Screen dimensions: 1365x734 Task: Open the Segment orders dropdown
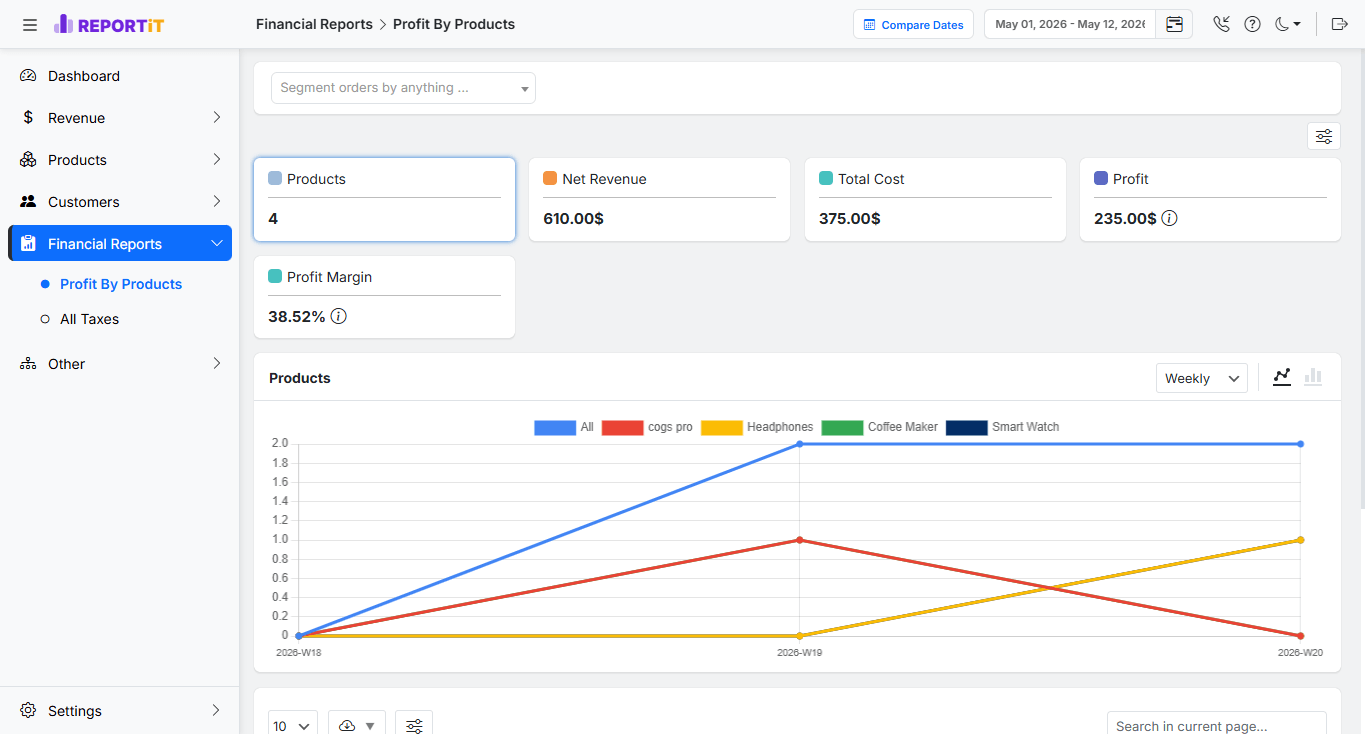(403, 88)
